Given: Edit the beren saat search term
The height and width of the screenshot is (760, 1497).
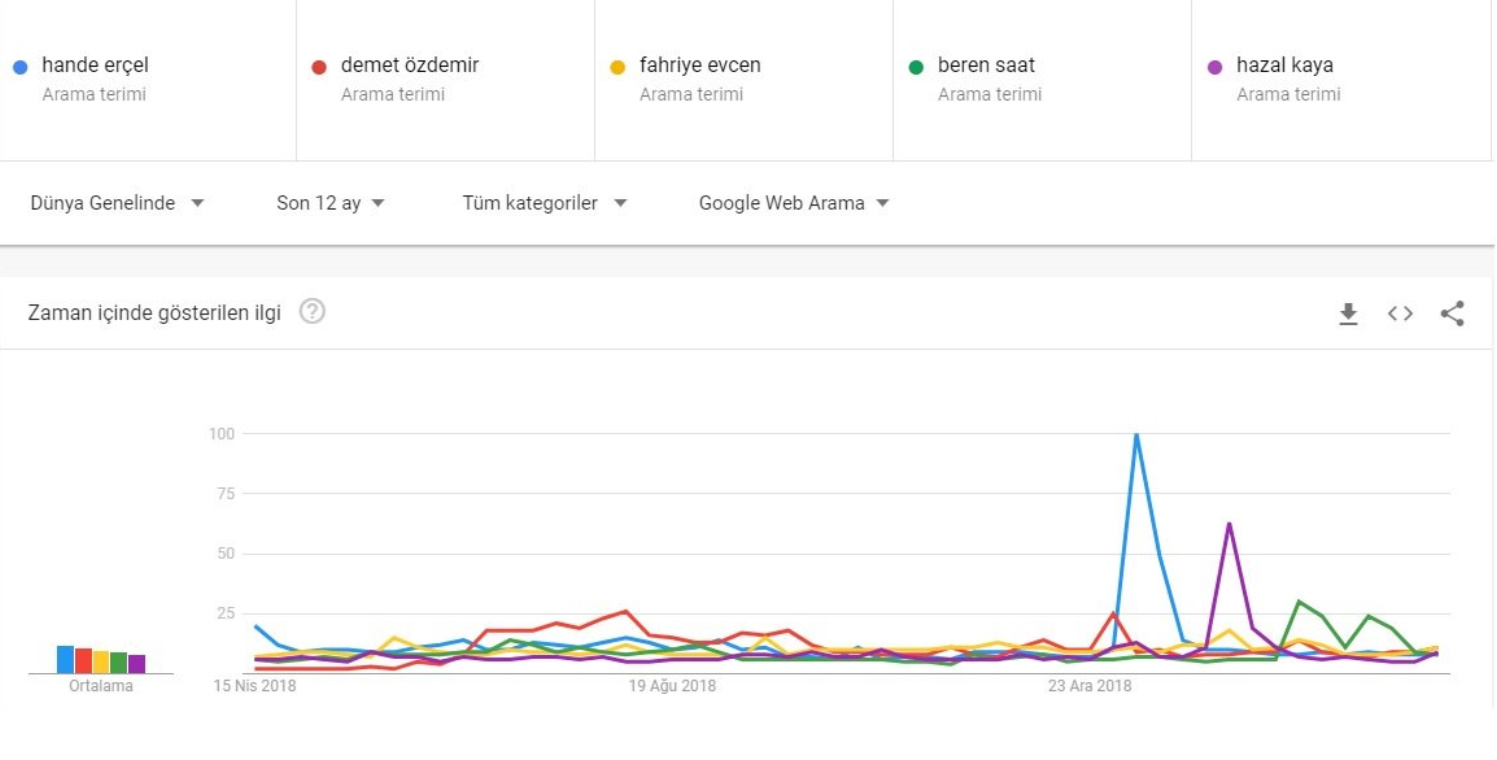Looking at the screenshot, I should click(x=986, y=66).
